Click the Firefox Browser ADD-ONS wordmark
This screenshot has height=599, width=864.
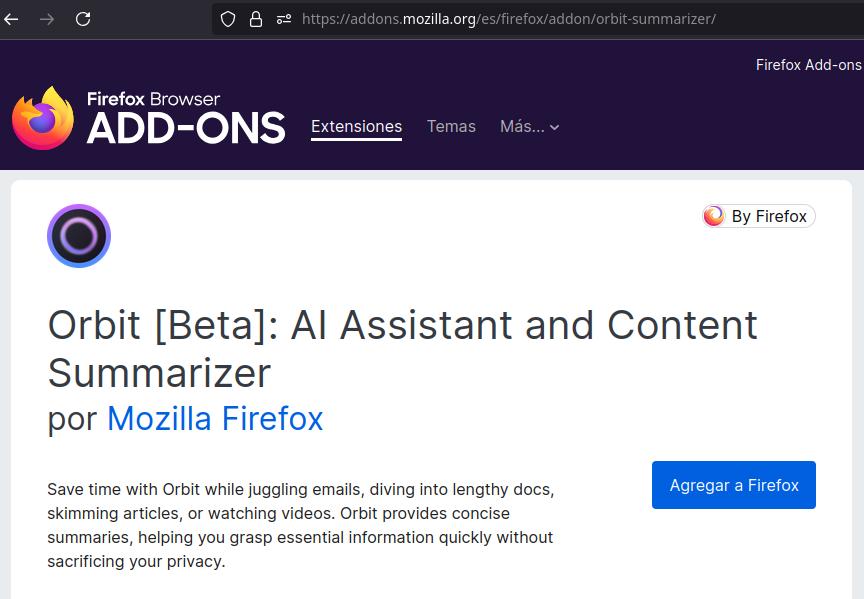click(186, 118)
